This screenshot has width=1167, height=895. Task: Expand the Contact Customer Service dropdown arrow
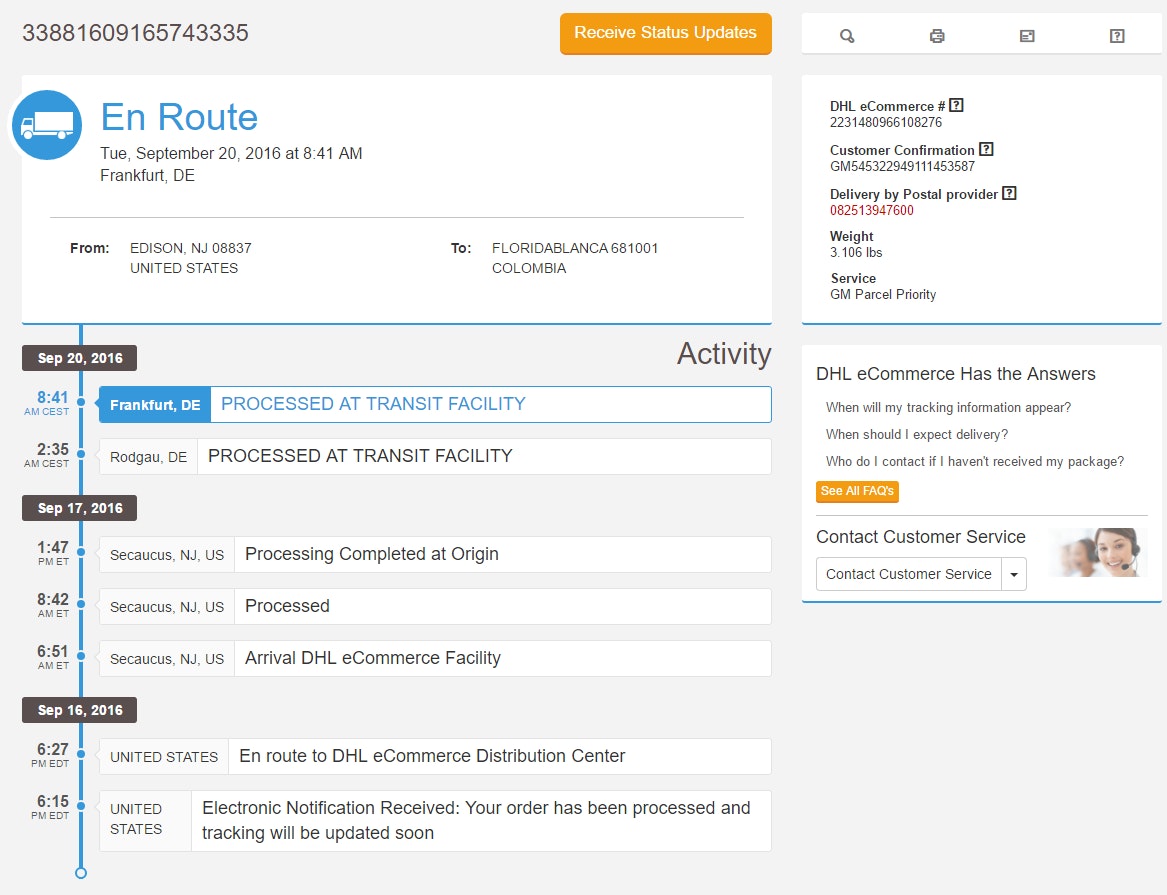[1014, 575]
